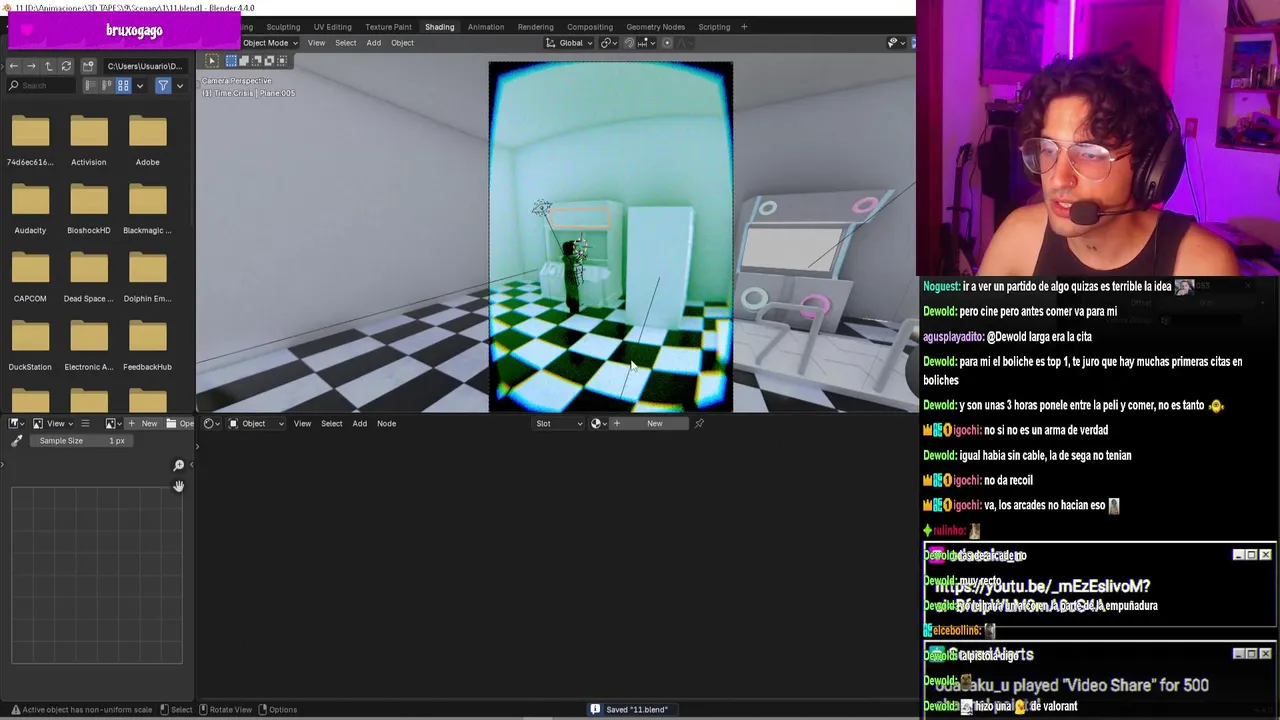Switch file browser to horizontal list view
The width and height of the screenshot is (1280, 720).
point(106,86)
